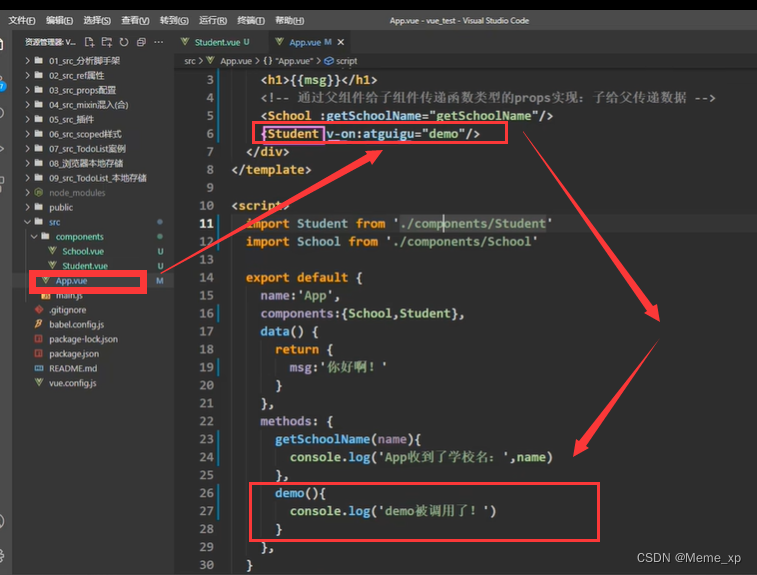
Task: Expand the 06_src_scoped样式 folder
Action: point(85,134)
